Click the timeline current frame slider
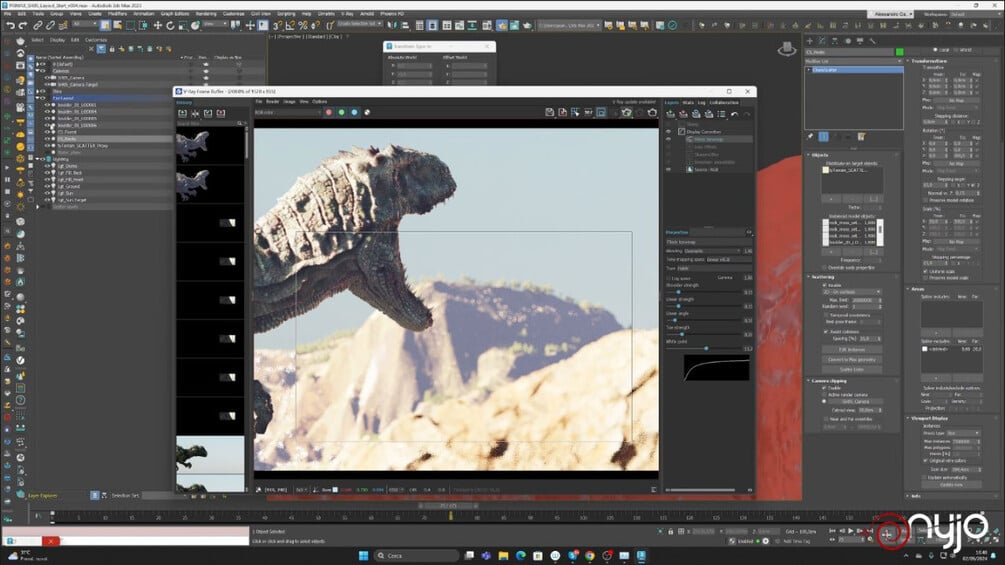The image size is (1005, 565). pyautogui.click(x=448, y=506)
